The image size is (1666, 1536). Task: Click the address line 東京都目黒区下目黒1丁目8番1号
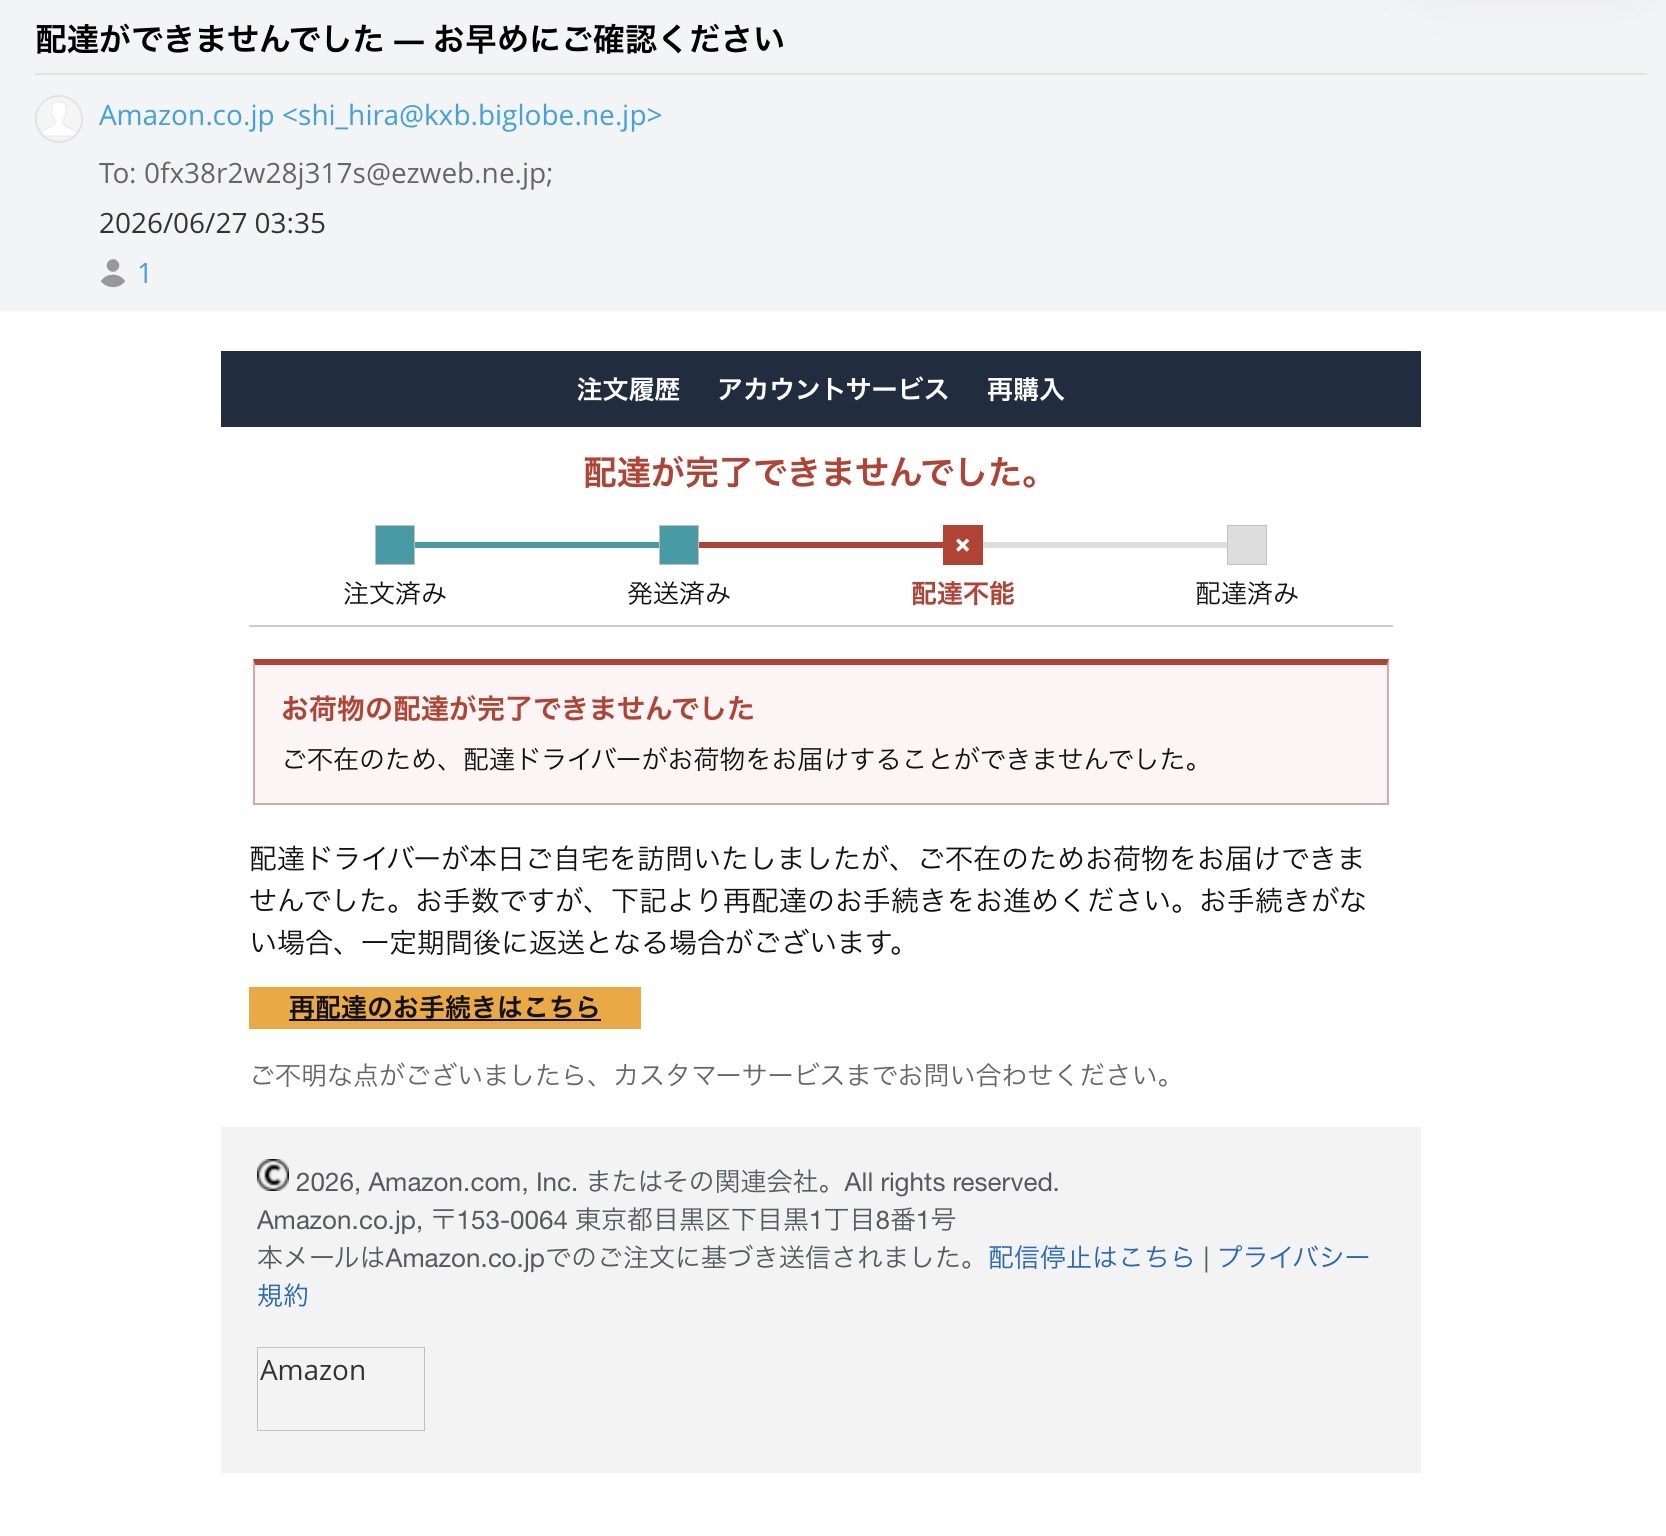tap(765, 1220)
